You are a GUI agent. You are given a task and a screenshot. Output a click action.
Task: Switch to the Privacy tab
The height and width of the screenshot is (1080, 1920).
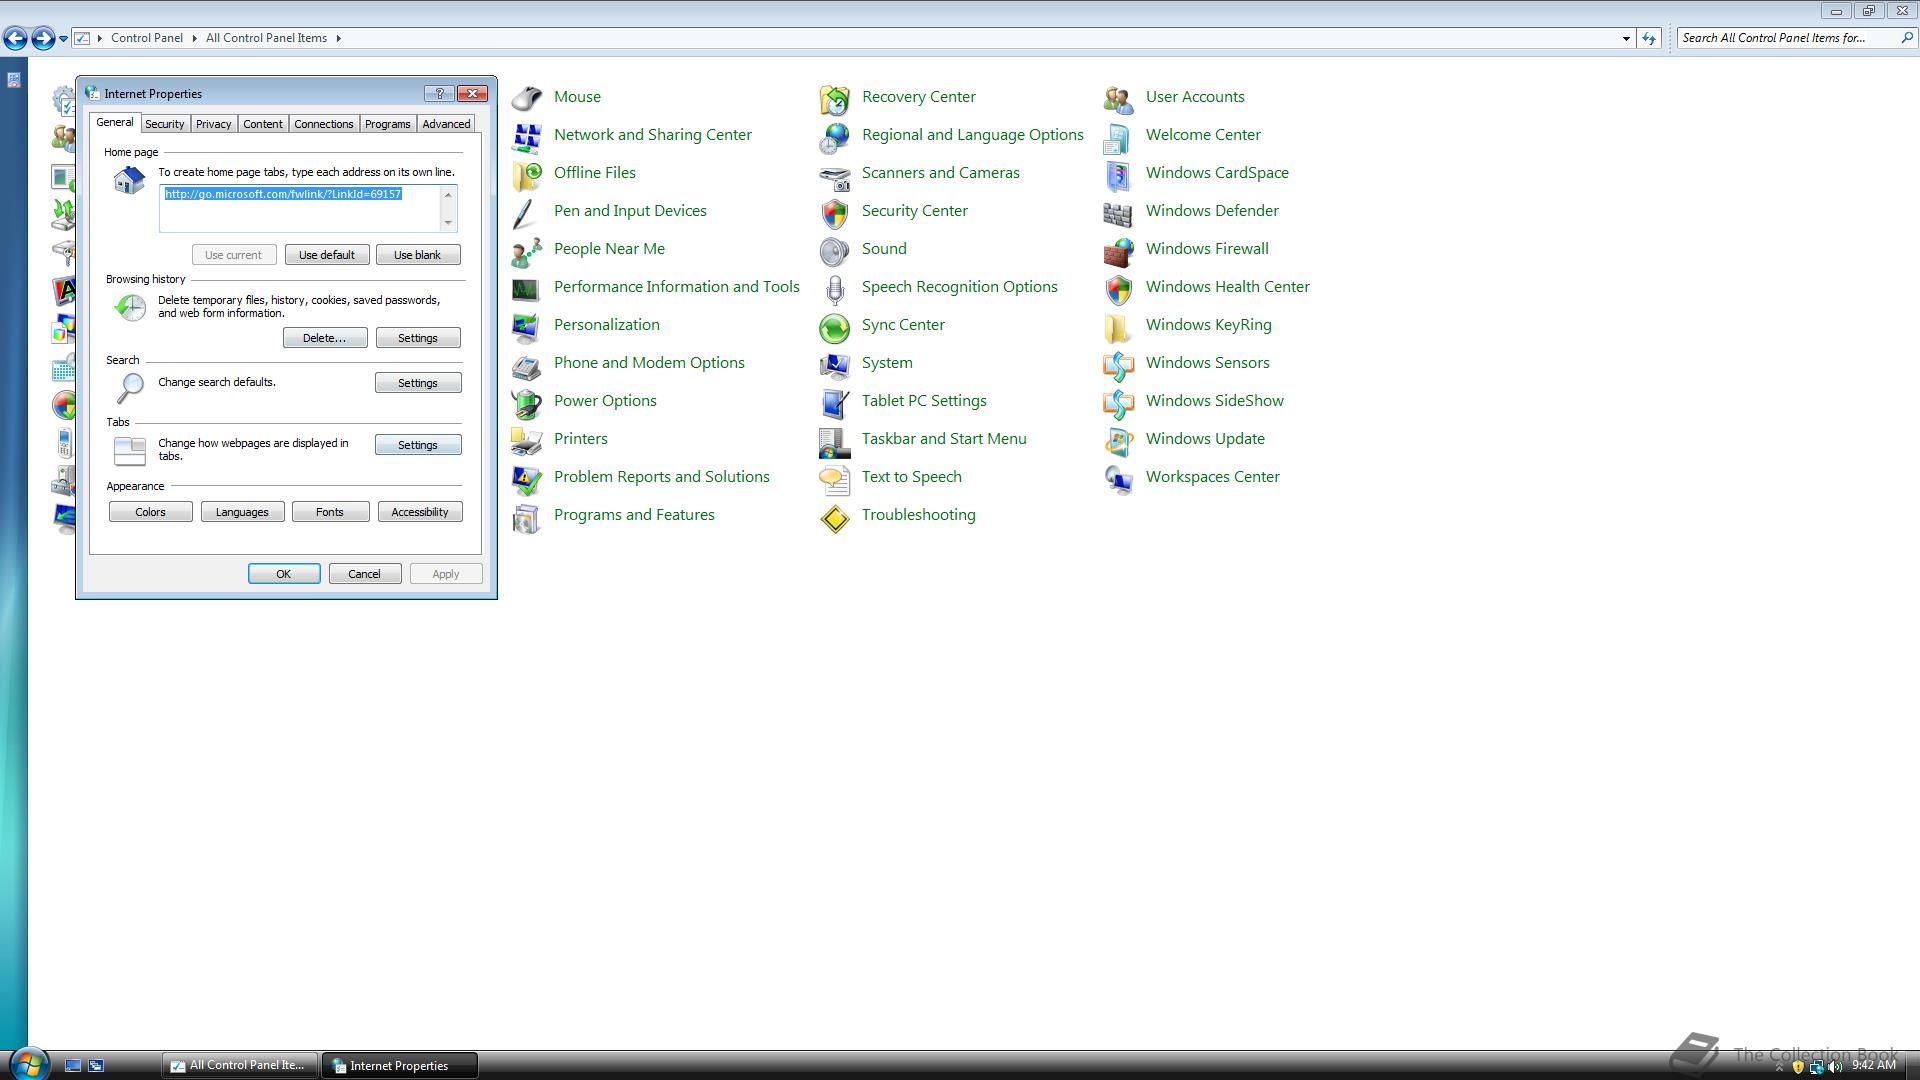(x=213, y=124)
